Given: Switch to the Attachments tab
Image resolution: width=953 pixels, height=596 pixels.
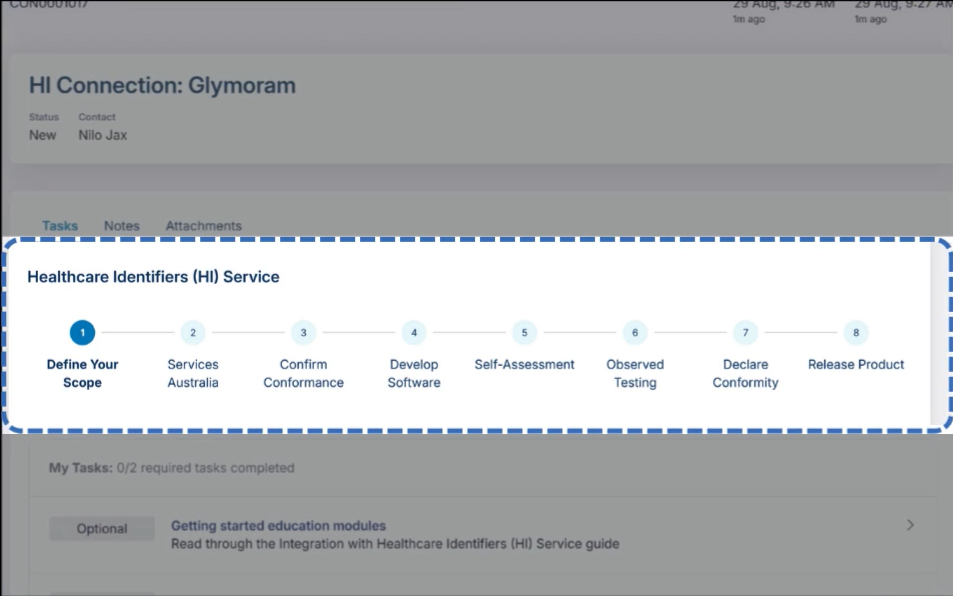Looking at the screenshot, I should point(203,225).
